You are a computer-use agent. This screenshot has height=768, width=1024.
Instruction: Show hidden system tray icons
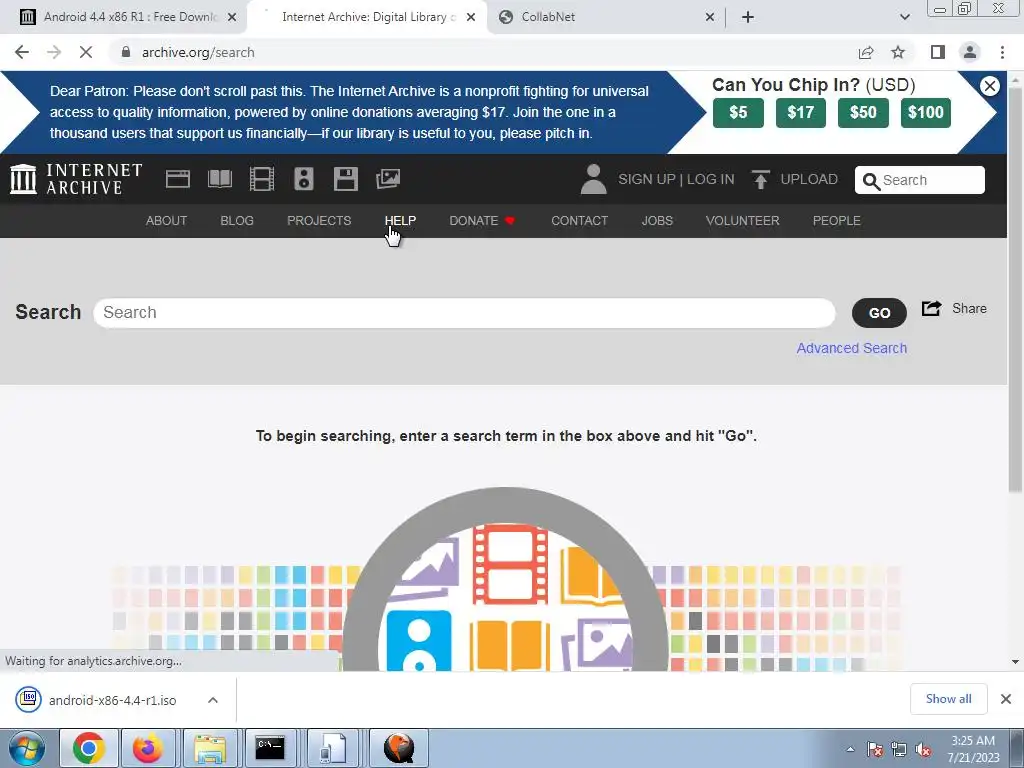(x=850, y=750)
